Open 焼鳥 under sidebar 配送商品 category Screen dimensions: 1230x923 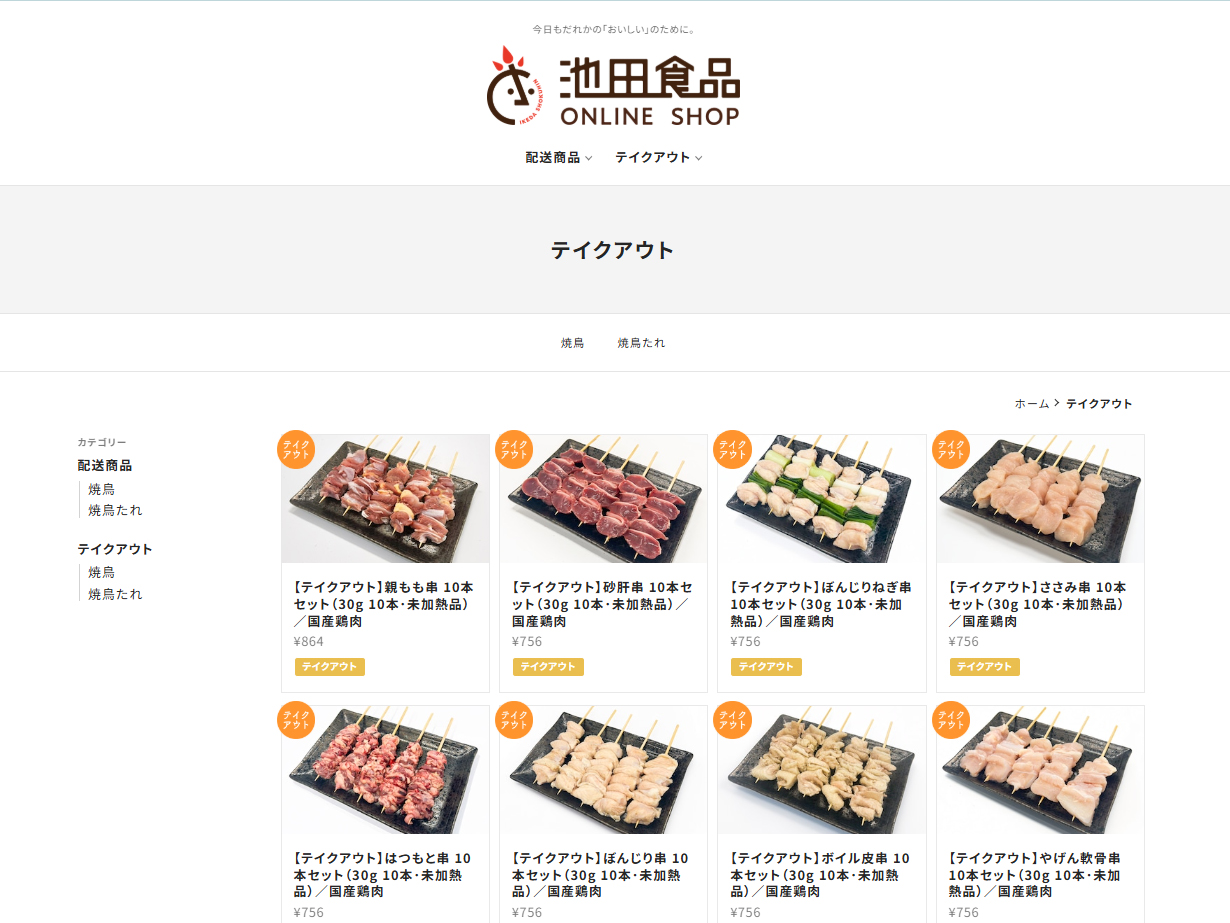click(102, 489)
